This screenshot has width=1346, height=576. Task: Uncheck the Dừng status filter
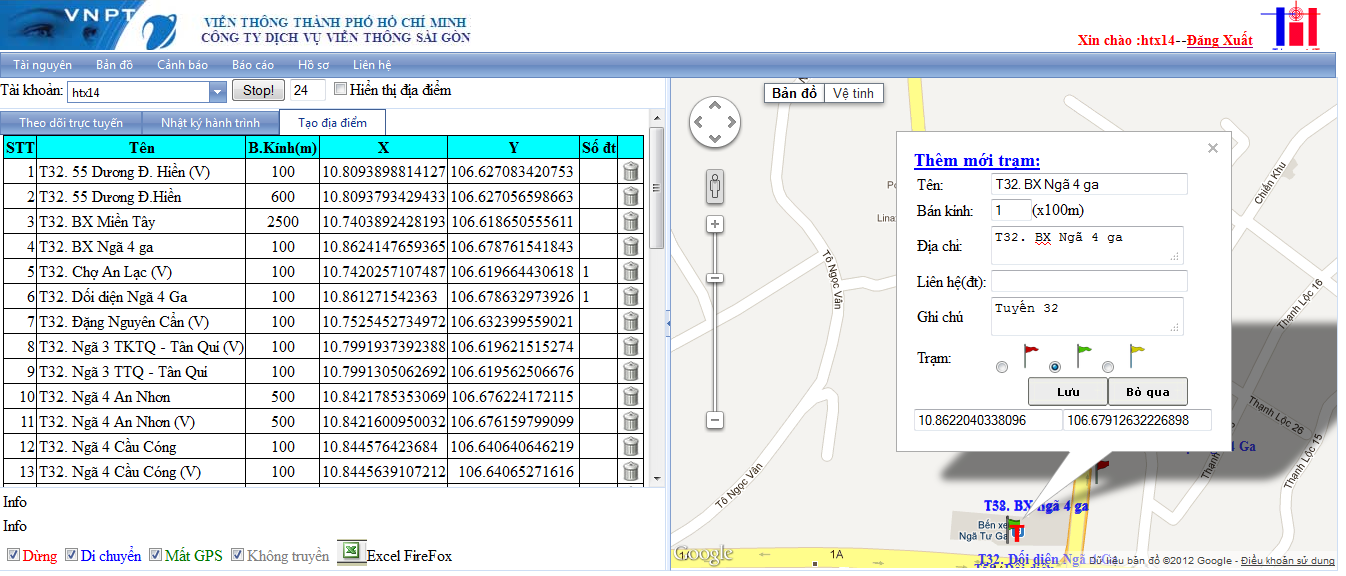click(x=13, y=555)
